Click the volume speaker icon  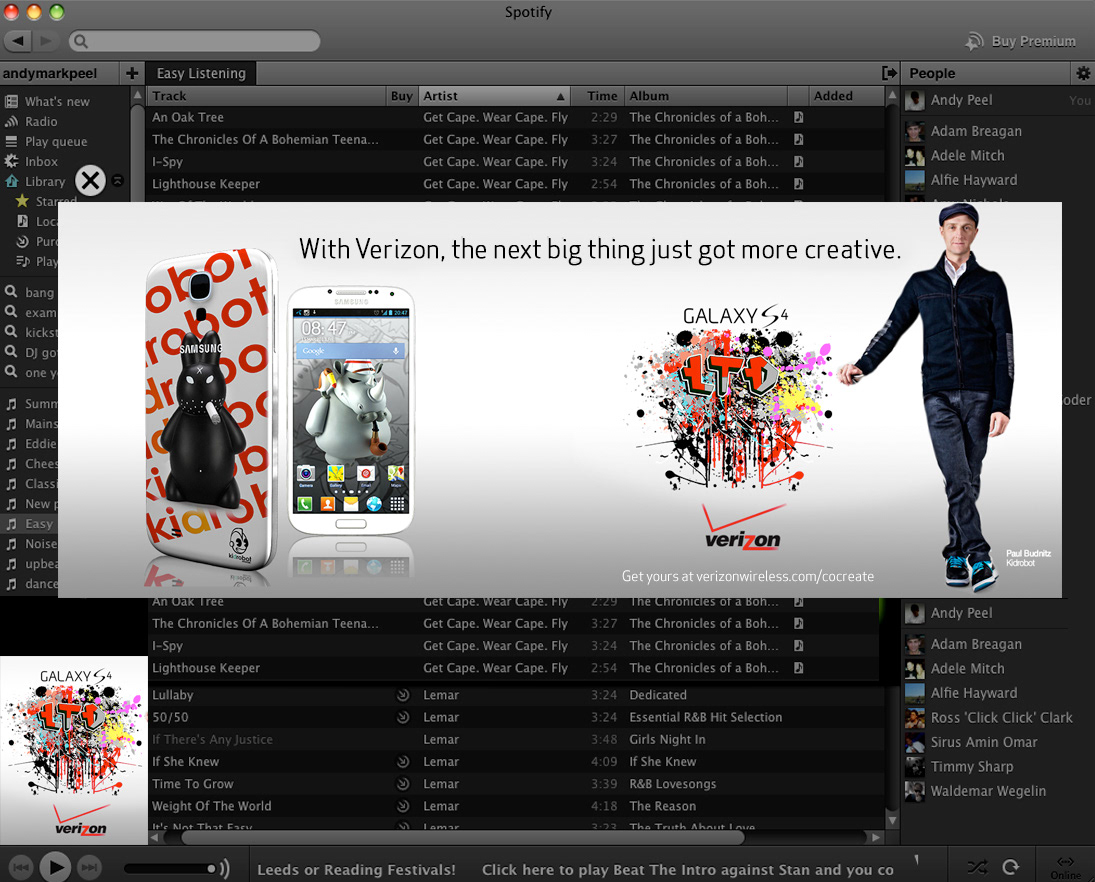pyautogui.click(x=224, y=869)
